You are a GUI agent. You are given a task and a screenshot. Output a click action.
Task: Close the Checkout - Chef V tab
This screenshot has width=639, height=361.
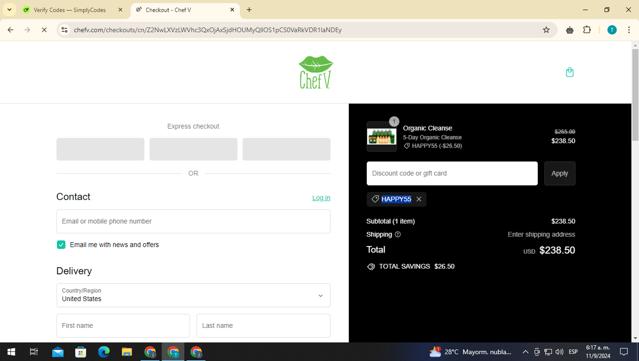point(232,10)
